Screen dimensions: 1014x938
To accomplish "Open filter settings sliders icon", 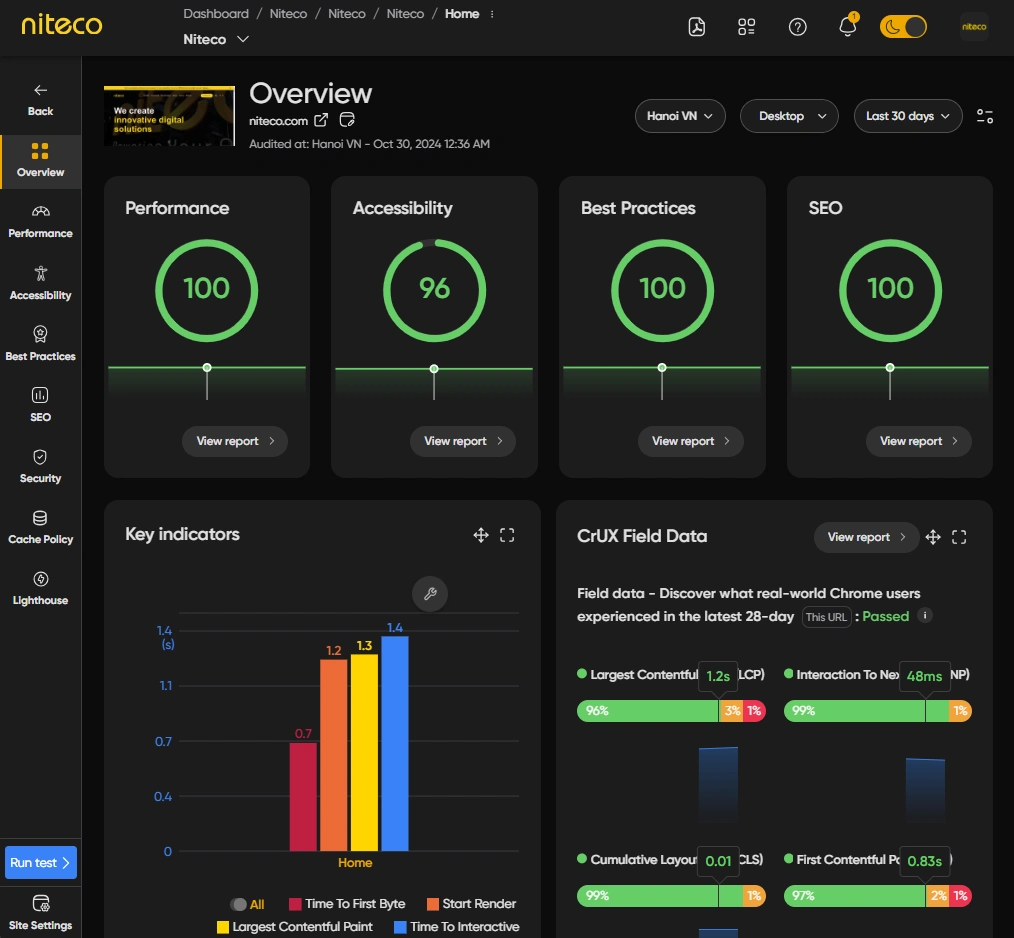I will point(985,116).
